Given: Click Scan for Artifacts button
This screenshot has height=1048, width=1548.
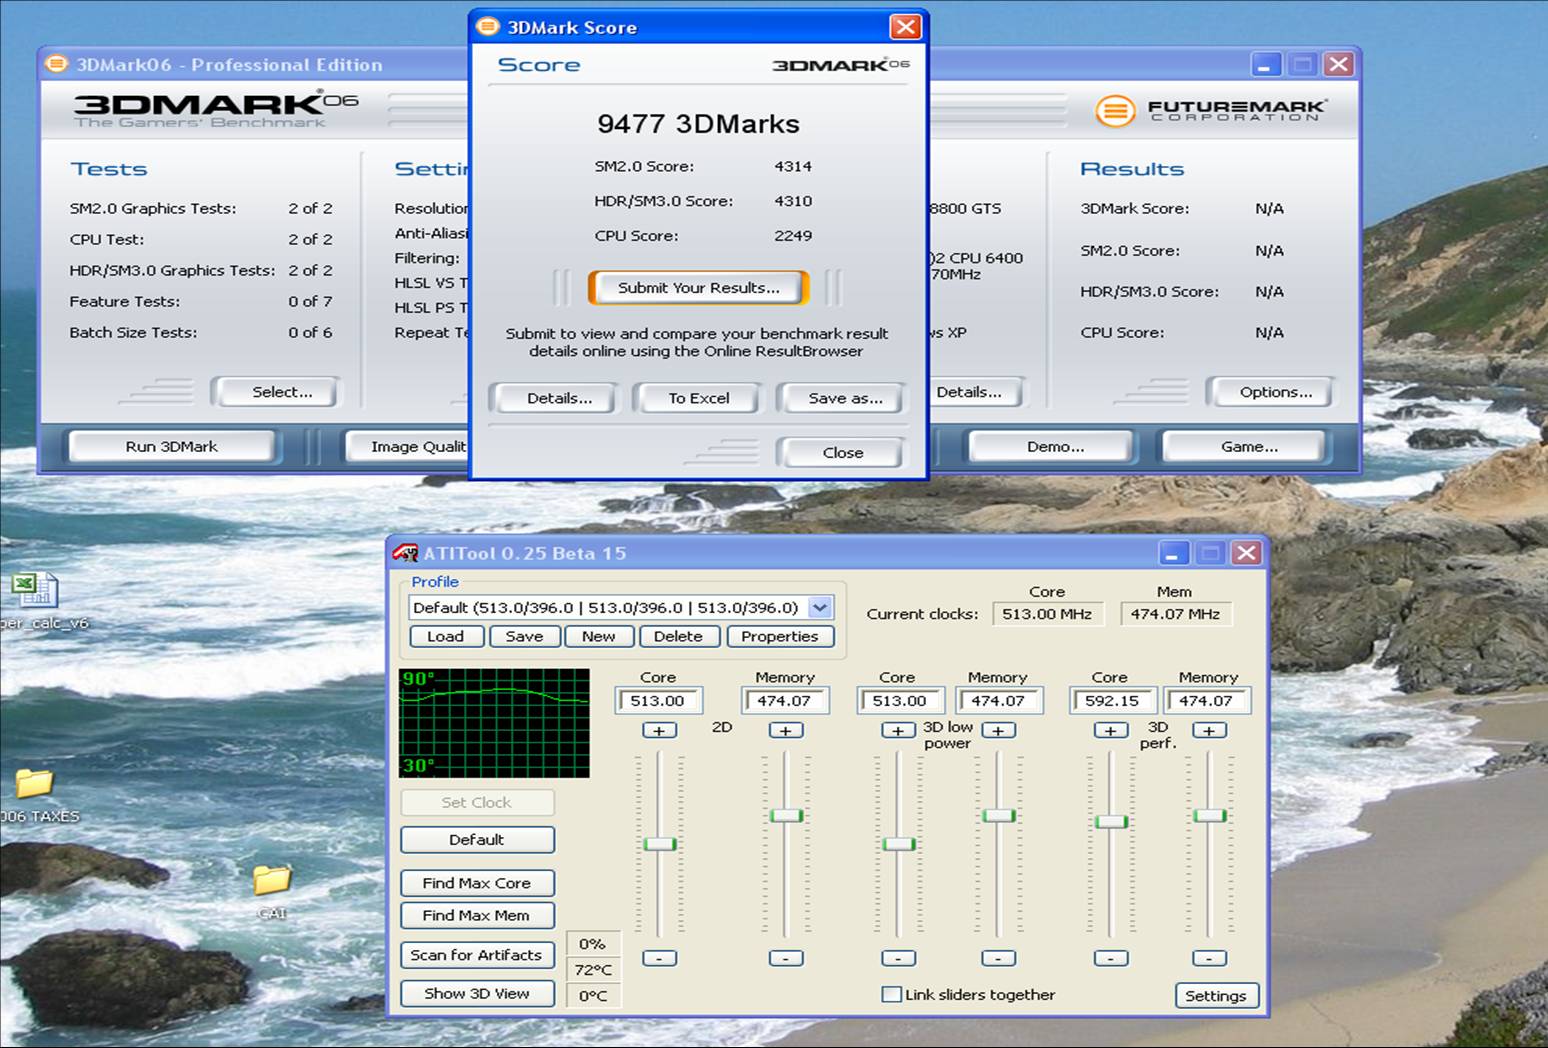Looking at the screenshot, I should [x=477, y=955].
